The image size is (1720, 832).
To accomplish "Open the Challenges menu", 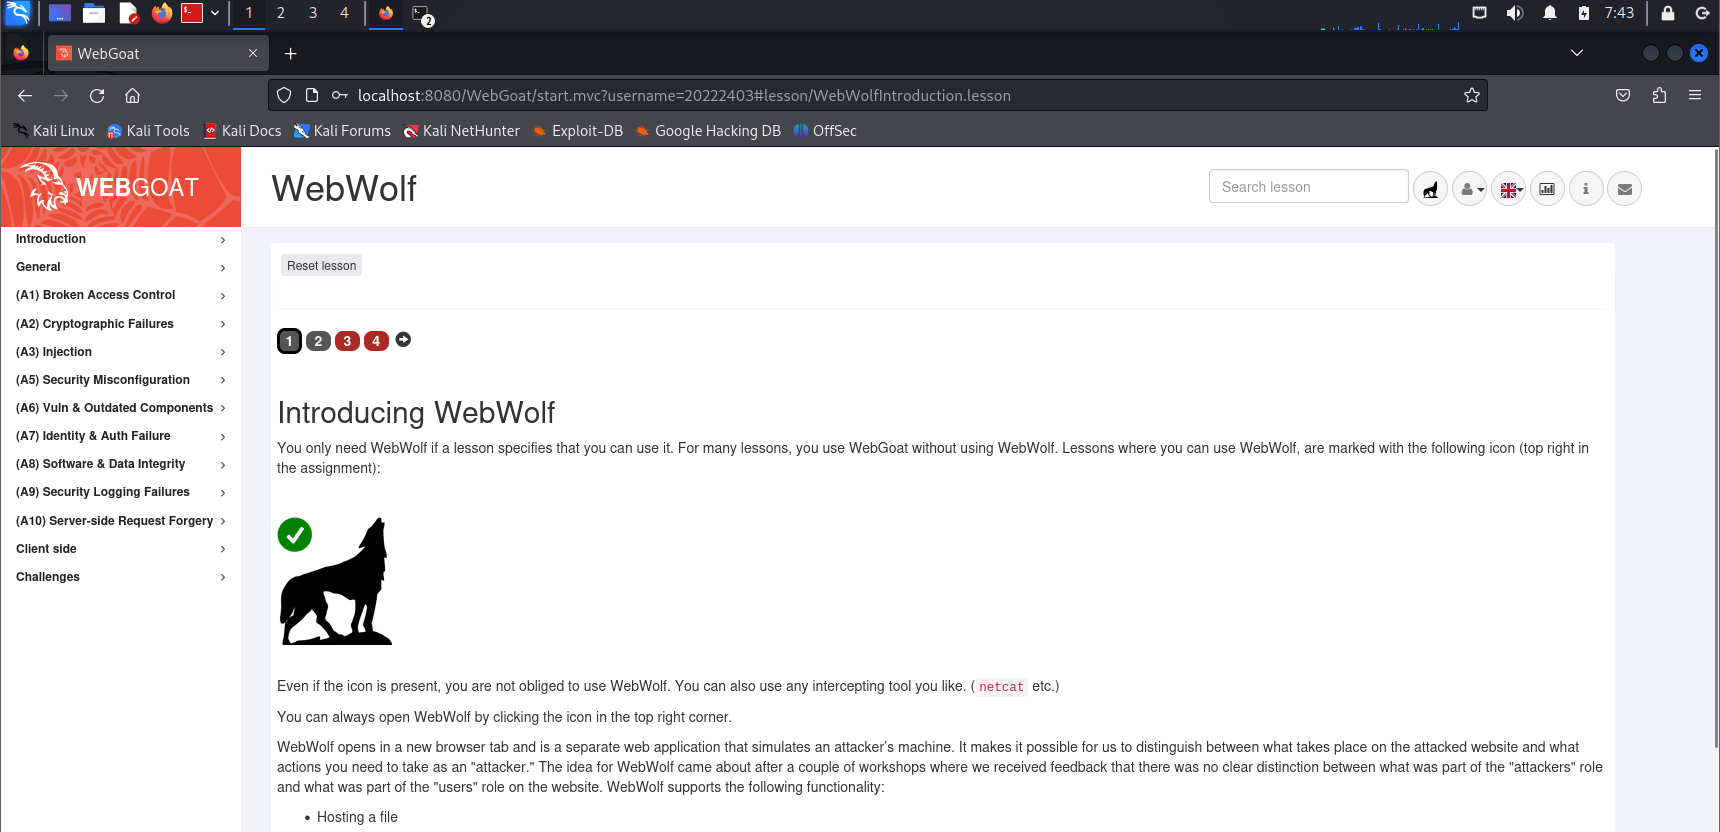I will point(121,577).
